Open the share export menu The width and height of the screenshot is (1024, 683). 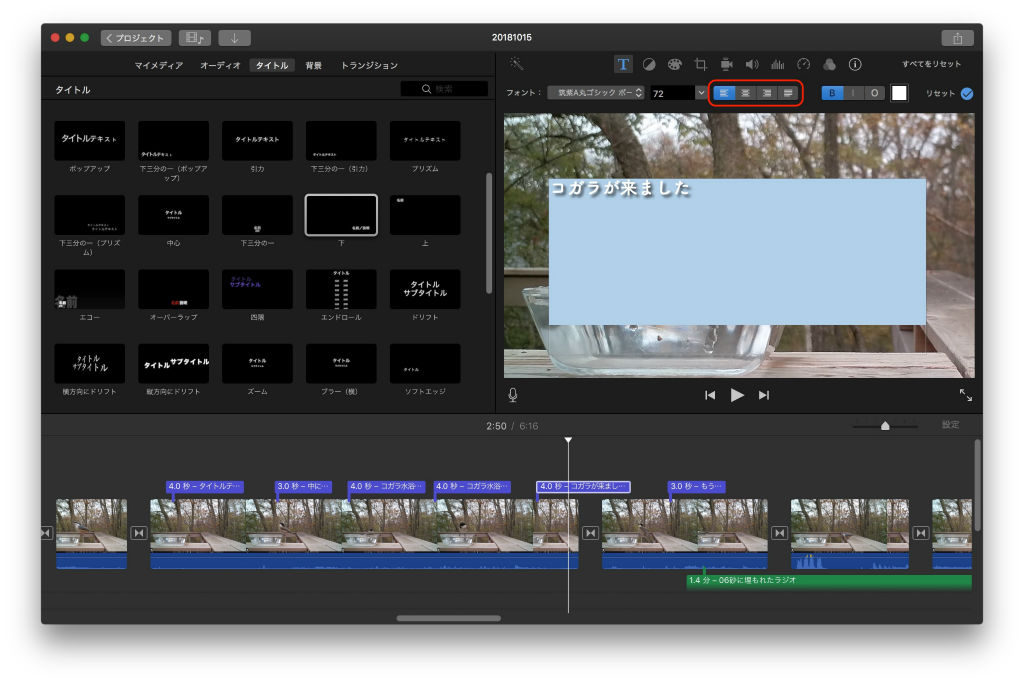(x=957, y=38)
